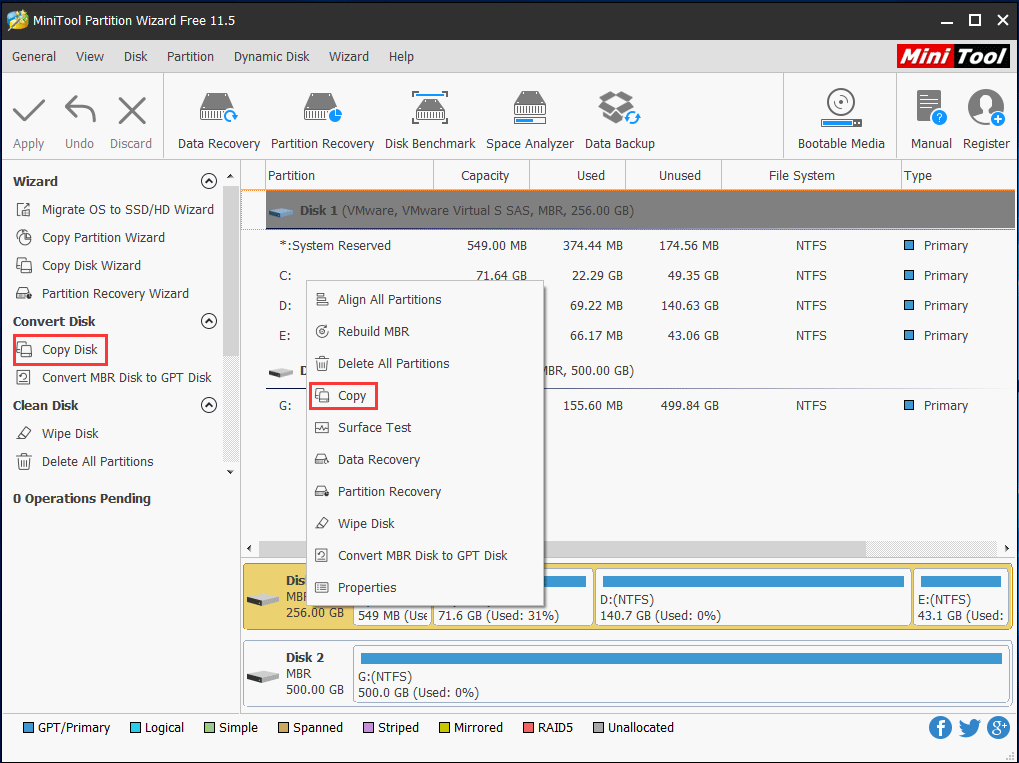
Task: Share on Twitter via the footer icon
Action: pos(969,727)
